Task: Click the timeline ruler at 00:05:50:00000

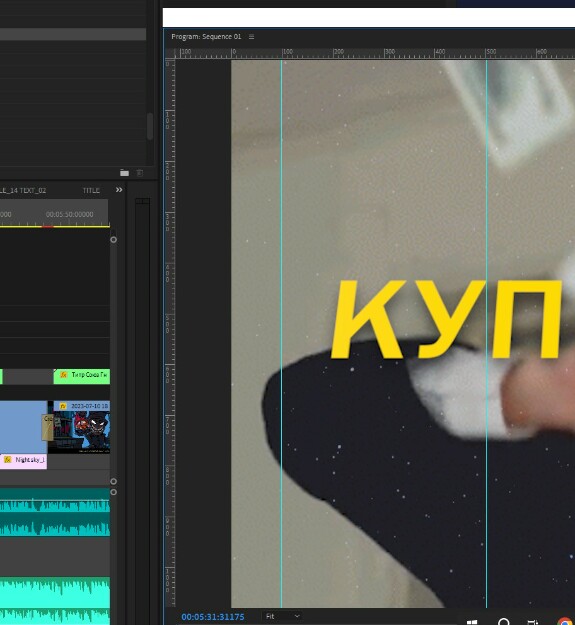Action: [x=69, y=214]
